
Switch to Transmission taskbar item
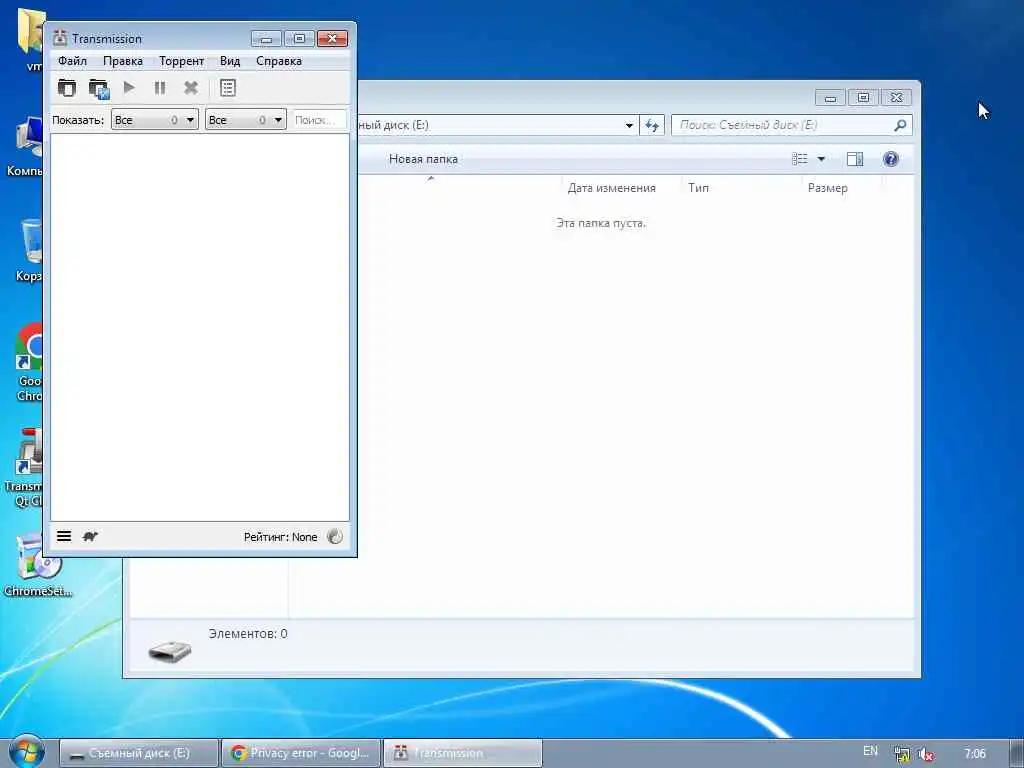(462, 753)
